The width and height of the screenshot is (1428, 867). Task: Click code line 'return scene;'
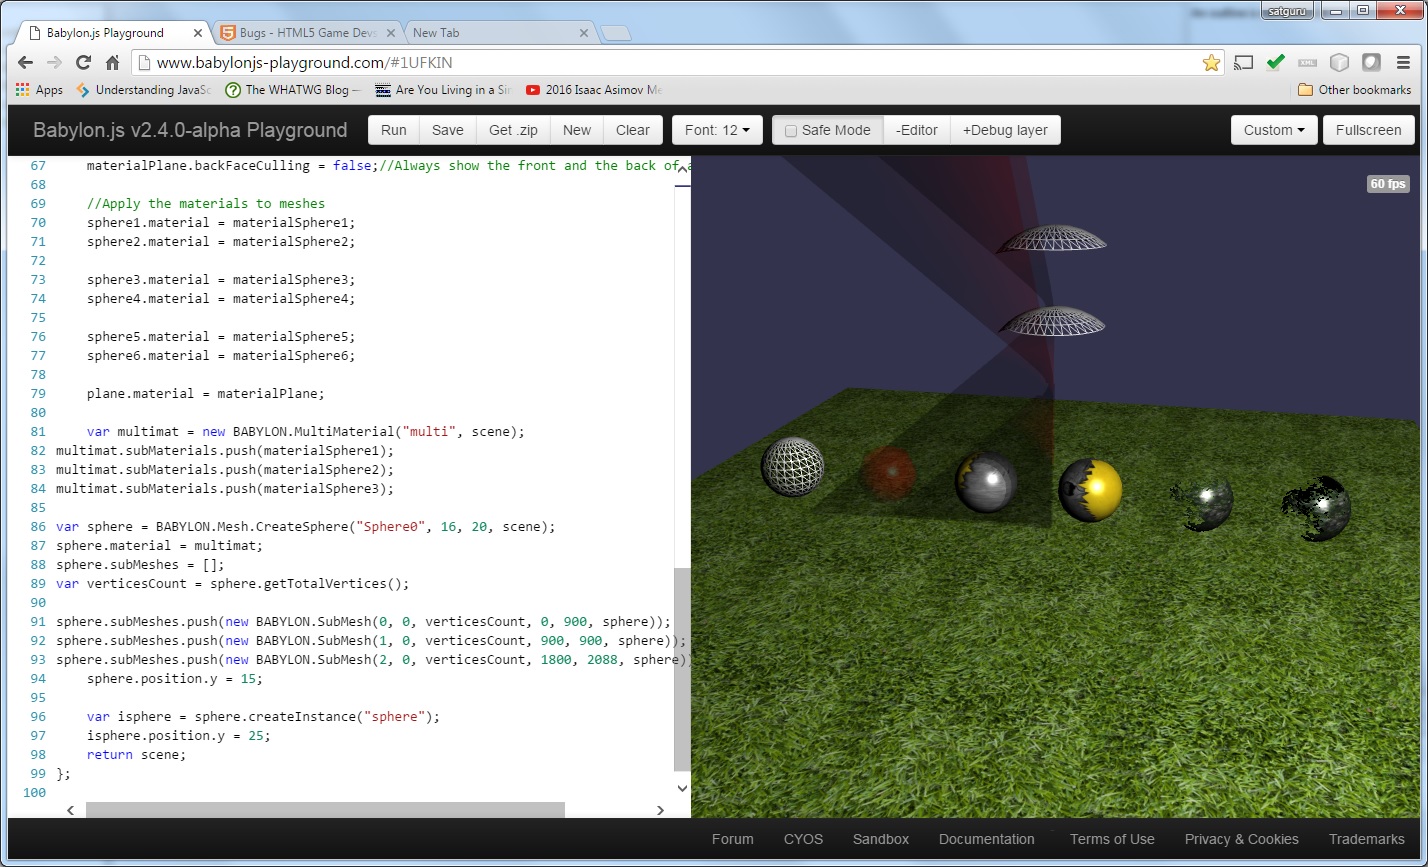136,754
